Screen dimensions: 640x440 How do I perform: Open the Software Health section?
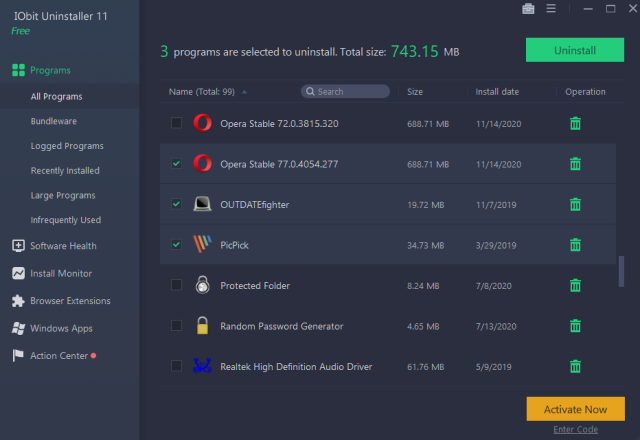coord(63,246)
